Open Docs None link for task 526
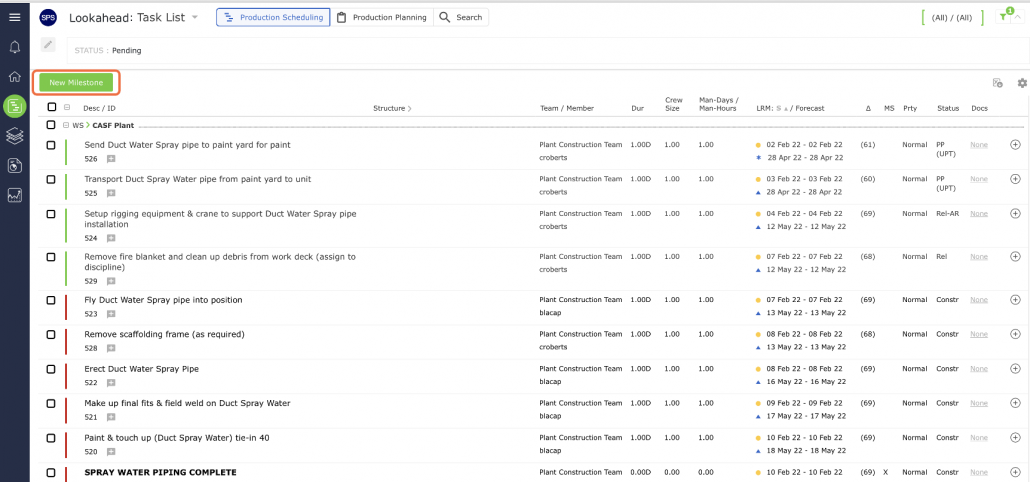1030x482 pixels. (979, 144)
